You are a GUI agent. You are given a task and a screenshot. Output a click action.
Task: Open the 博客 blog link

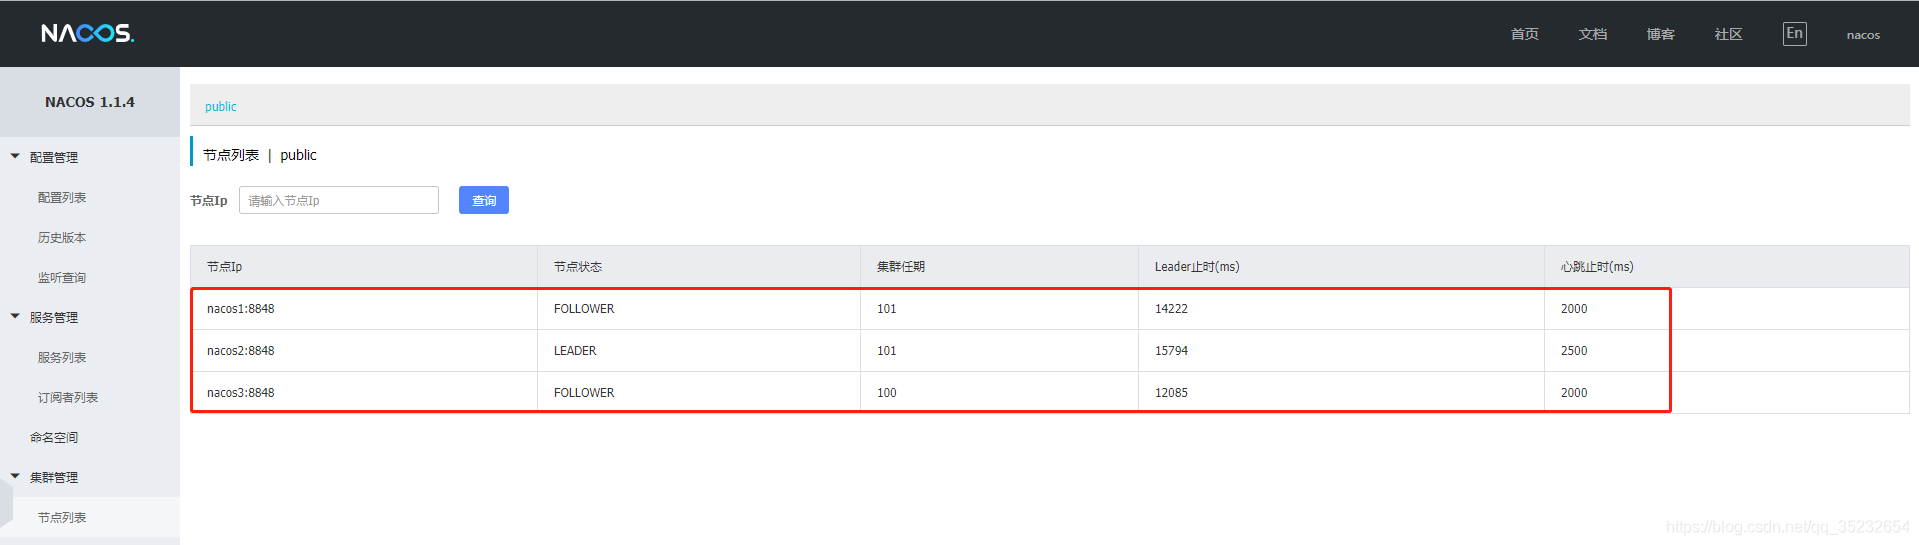1660,34
